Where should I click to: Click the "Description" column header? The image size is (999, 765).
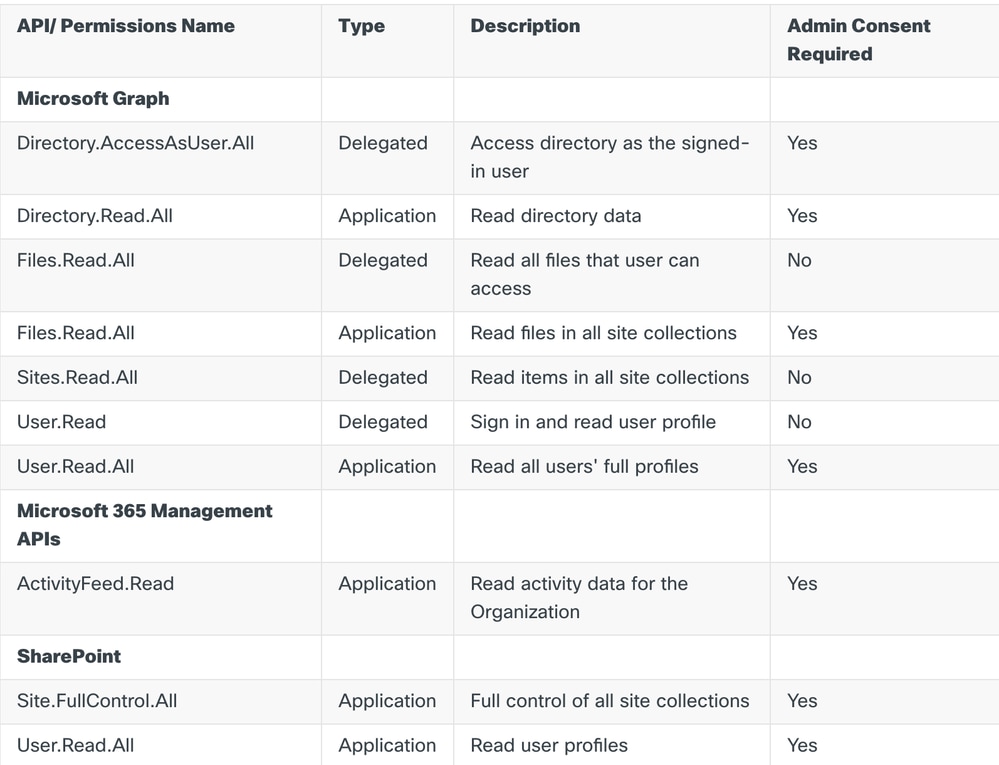tap(525, 26)
